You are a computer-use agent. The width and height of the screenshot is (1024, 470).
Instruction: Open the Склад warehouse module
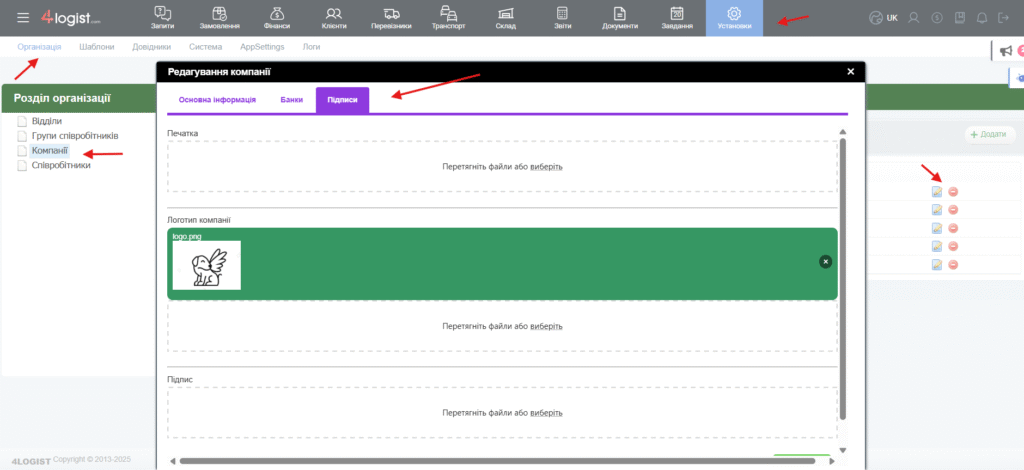tap(506, 18)
